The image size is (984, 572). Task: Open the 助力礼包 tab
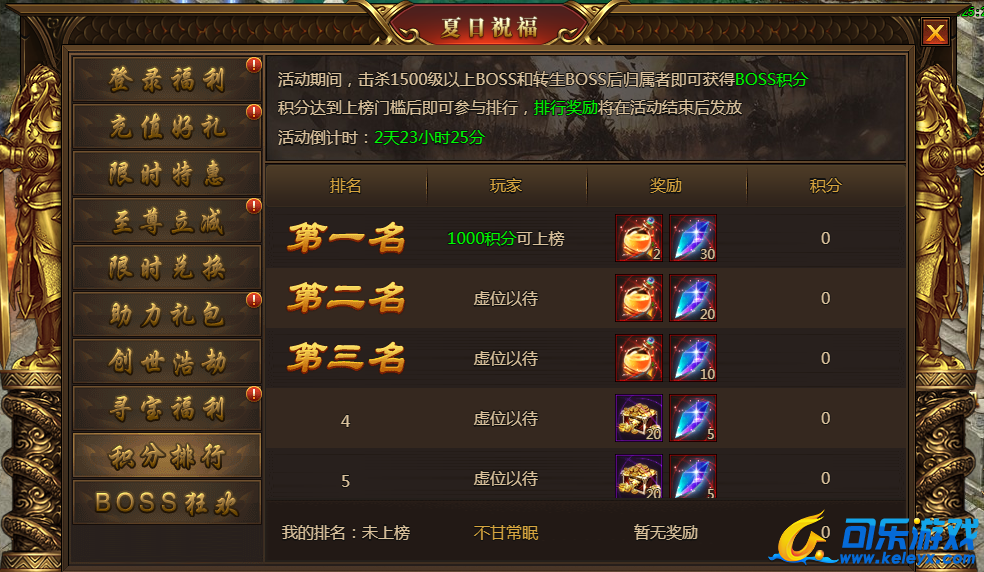click(167, 315)
